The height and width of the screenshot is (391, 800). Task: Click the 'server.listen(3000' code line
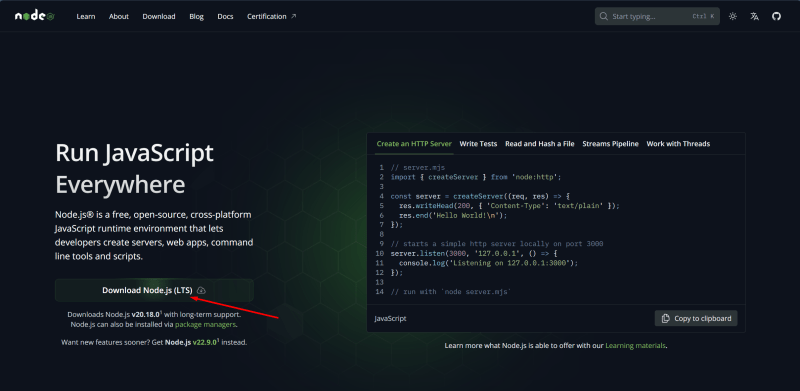coord(474,253)
